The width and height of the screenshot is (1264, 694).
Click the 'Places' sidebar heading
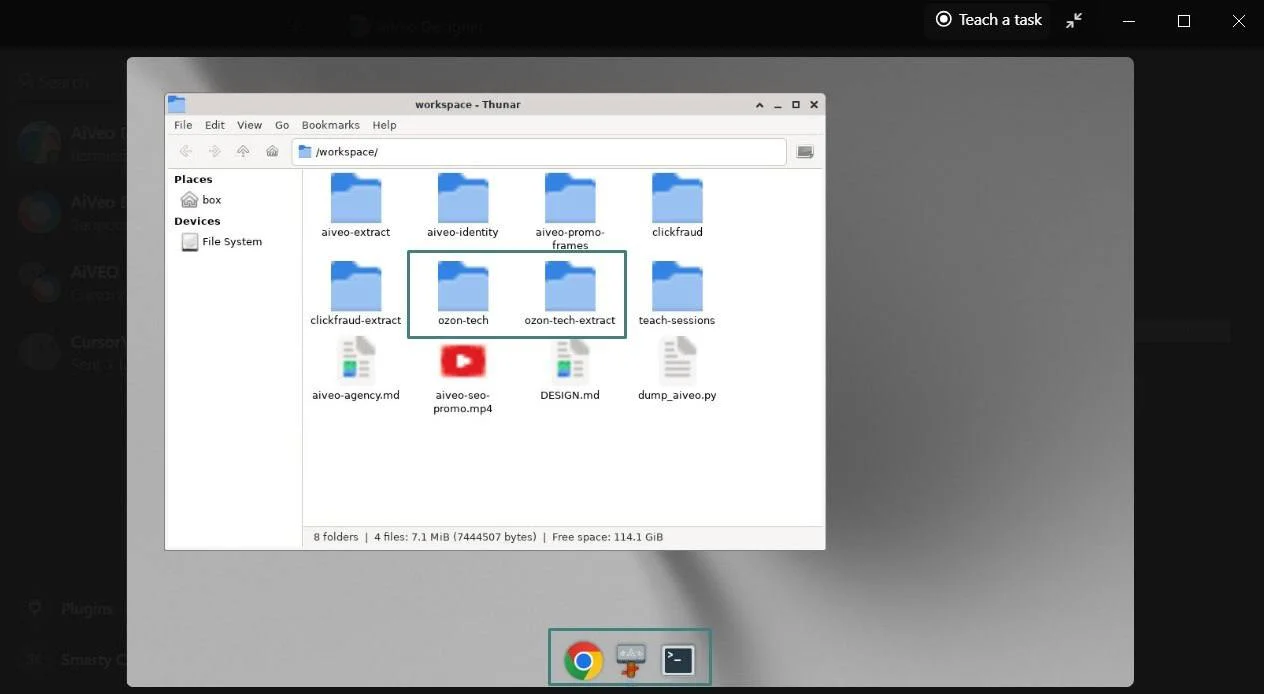click(x=193, y=180)
